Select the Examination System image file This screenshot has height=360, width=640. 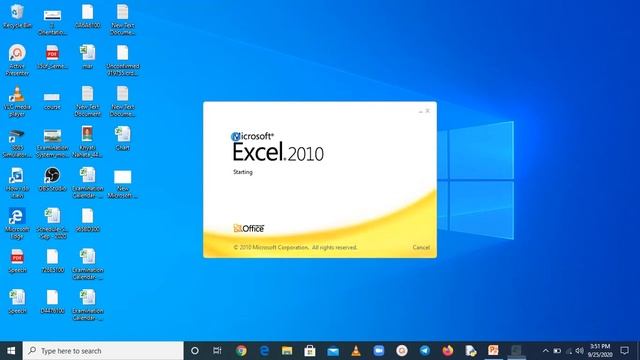[x=52, y=143]
